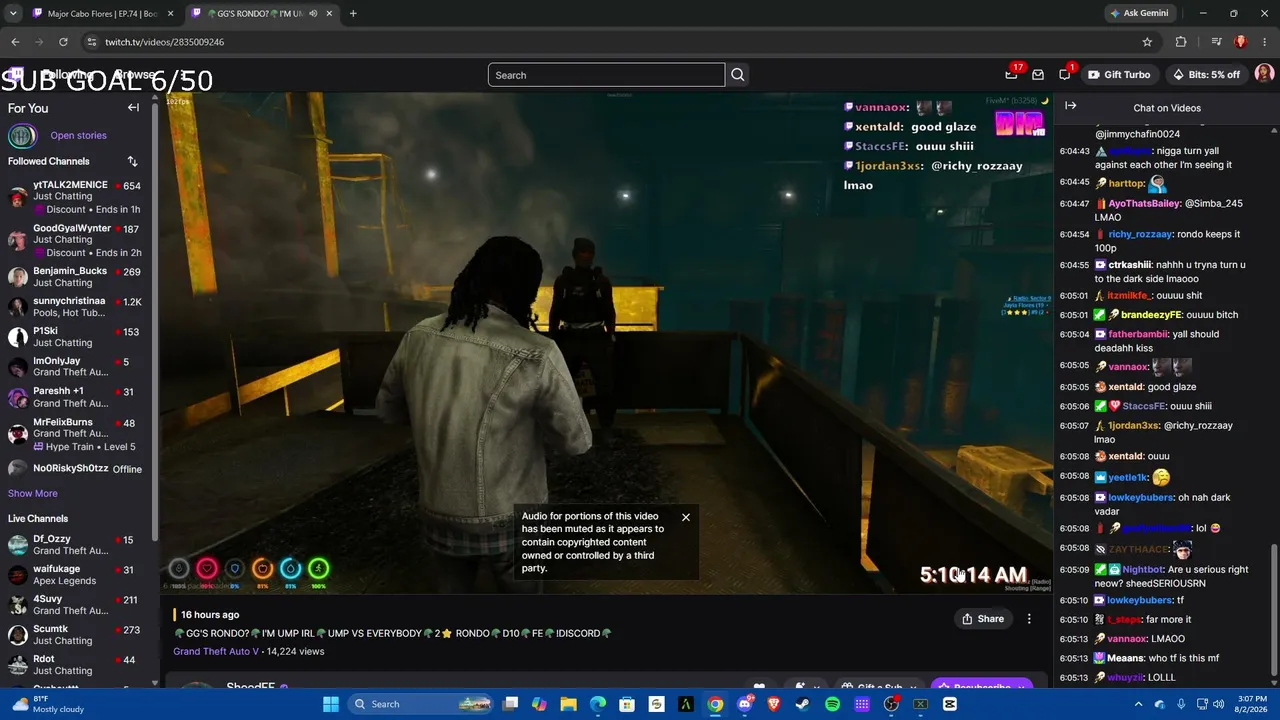This screenshot has height=720, width=1280.
Task: Open the Chrome extensions puzzle icon
Action: point(1181,42)
